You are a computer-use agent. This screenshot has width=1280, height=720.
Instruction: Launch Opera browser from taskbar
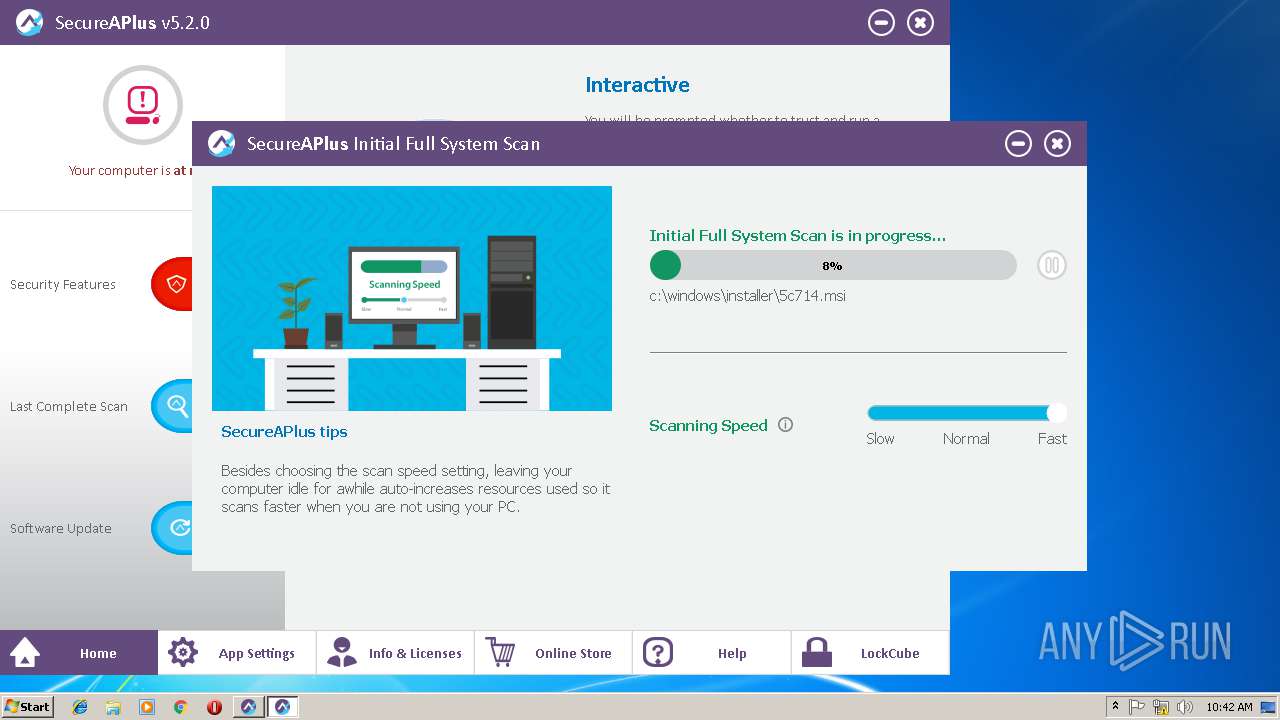click(214, 707)
